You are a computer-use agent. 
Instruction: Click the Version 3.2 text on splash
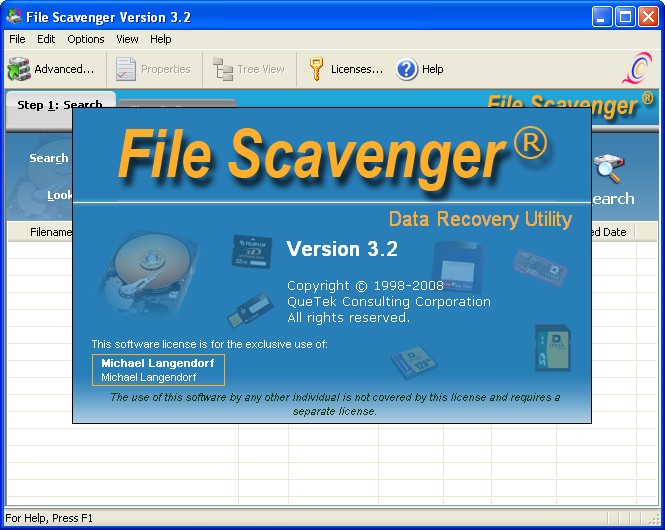[342, 249]
